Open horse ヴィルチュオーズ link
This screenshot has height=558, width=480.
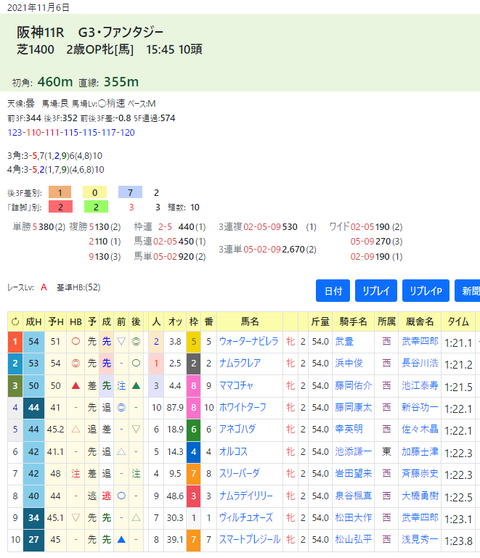click(246, 517)
